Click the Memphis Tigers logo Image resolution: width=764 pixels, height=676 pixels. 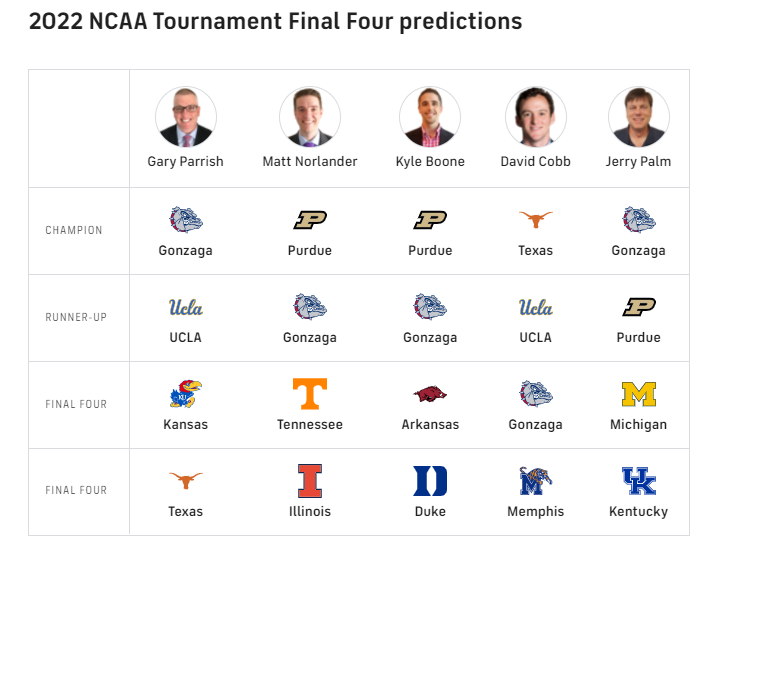[x=535, y=481]
